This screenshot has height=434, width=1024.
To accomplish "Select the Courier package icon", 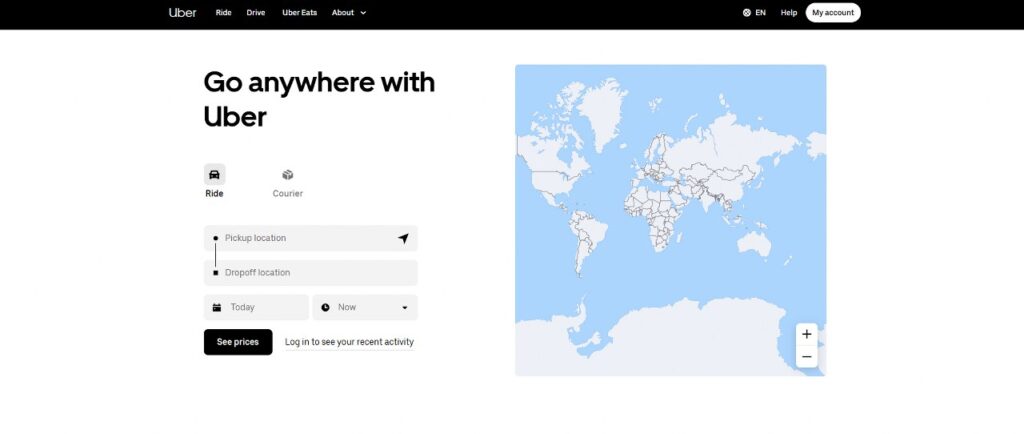I will point(288,175).
